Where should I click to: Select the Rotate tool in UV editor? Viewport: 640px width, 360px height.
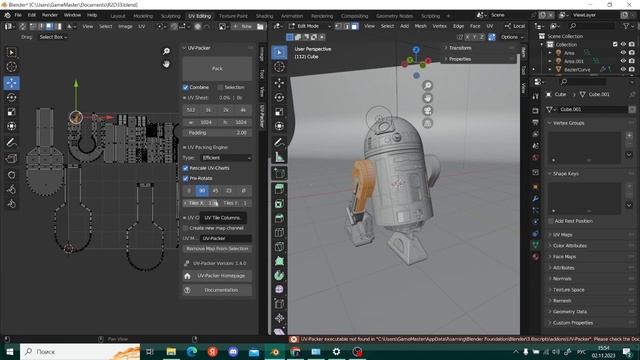[x=11, y=98]
